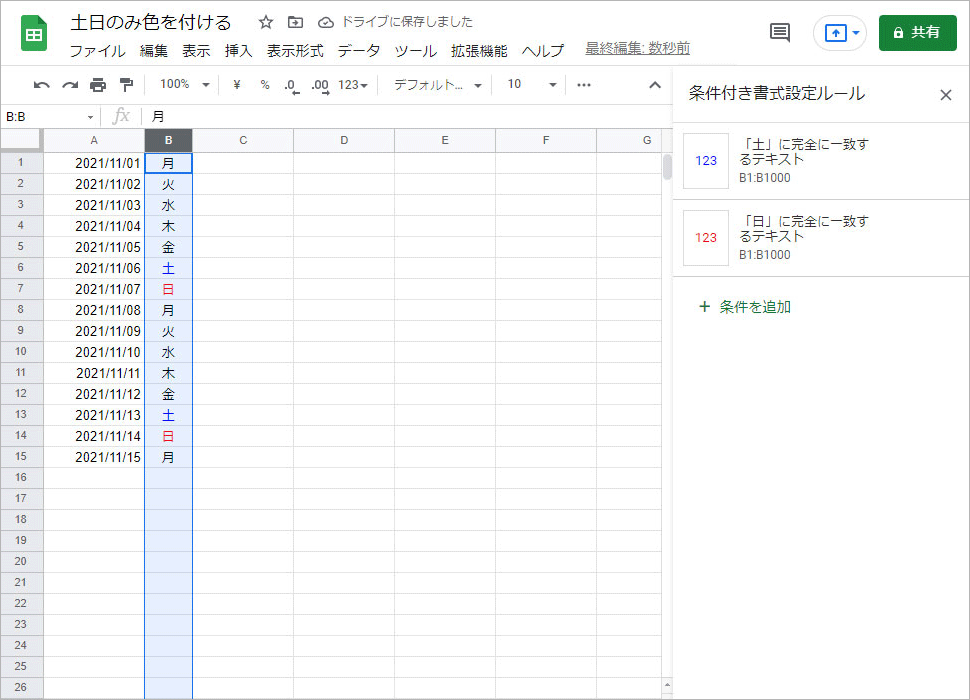Click 条件を追加 to add a rule
The height and width of the screenshot is (700, 970).
(745, 307)
